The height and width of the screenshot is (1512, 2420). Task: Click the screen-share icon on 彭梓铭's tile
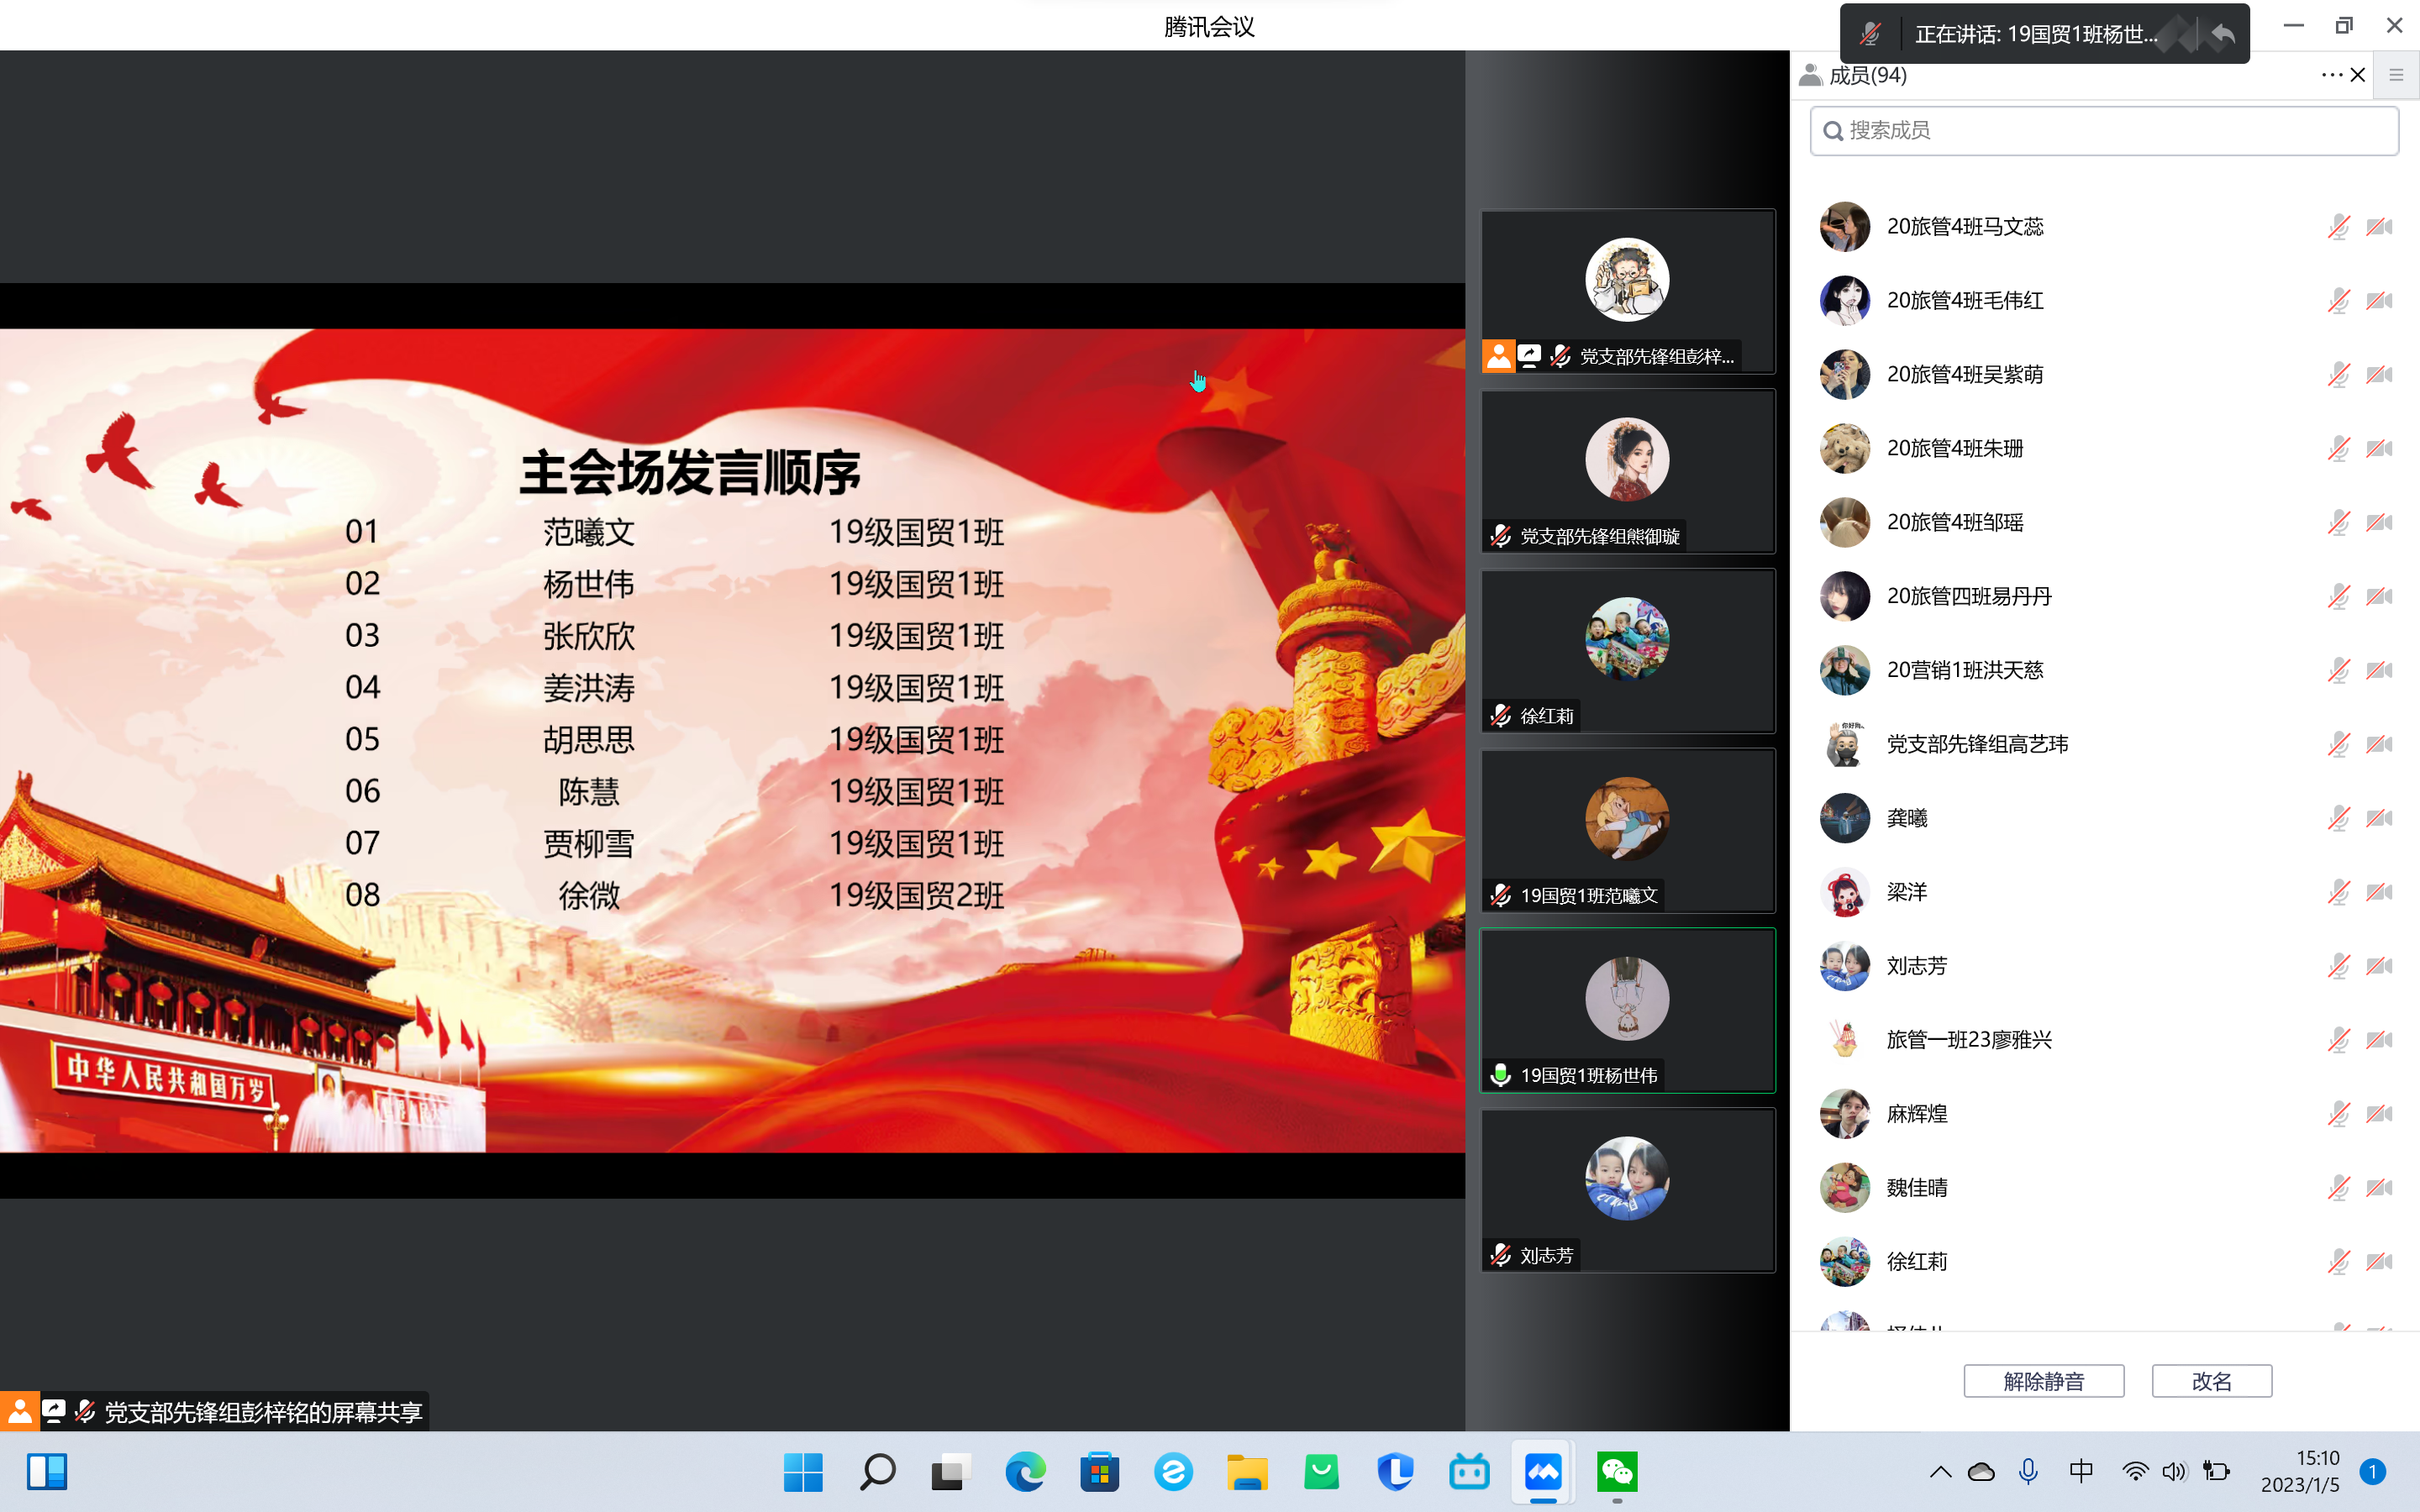point(1529,355)
